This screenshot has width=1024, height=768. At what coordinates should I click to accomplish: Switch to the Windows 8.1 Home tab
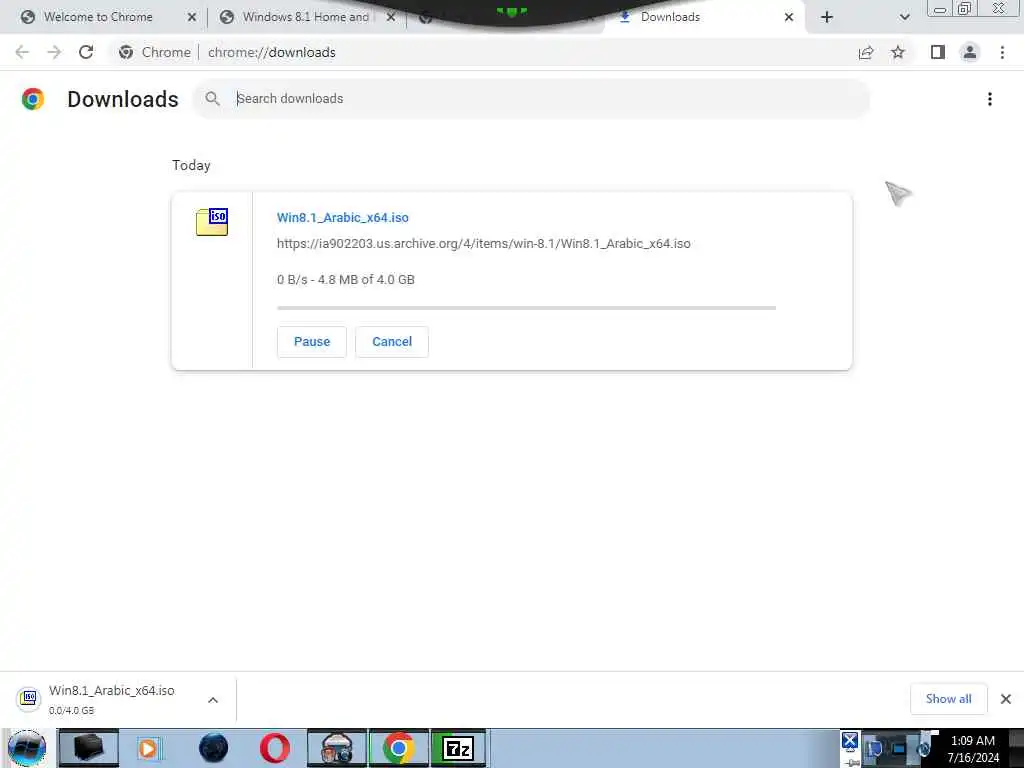tap(306, 17)
